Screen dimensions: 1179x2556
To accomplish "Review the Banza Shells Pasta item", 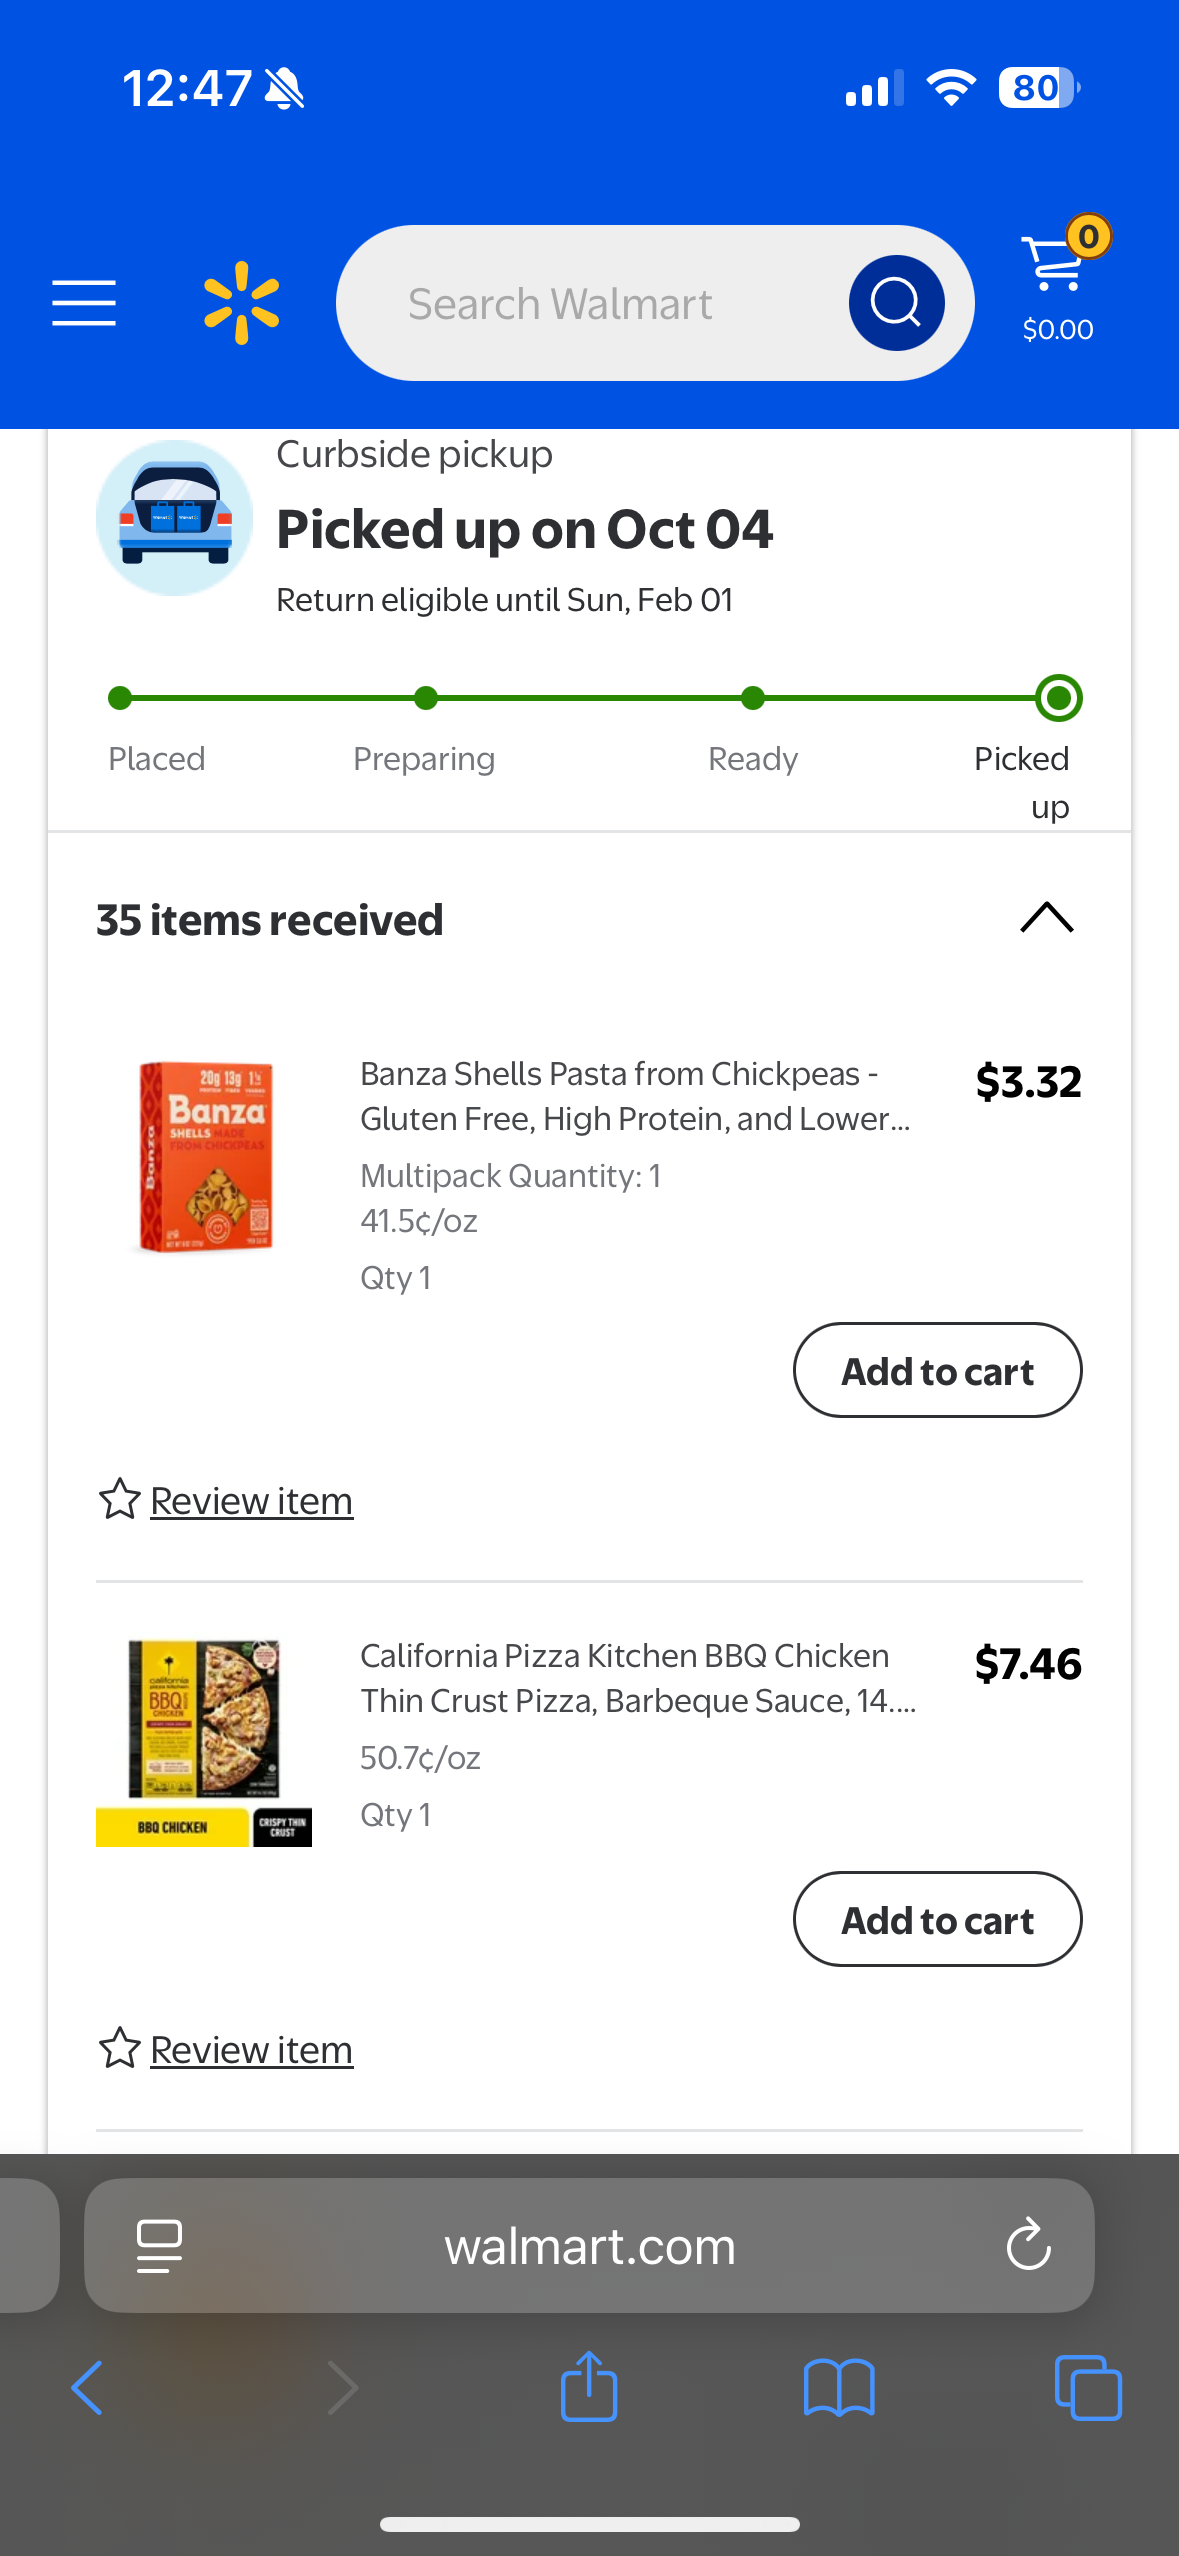I will pos(250,1501).
